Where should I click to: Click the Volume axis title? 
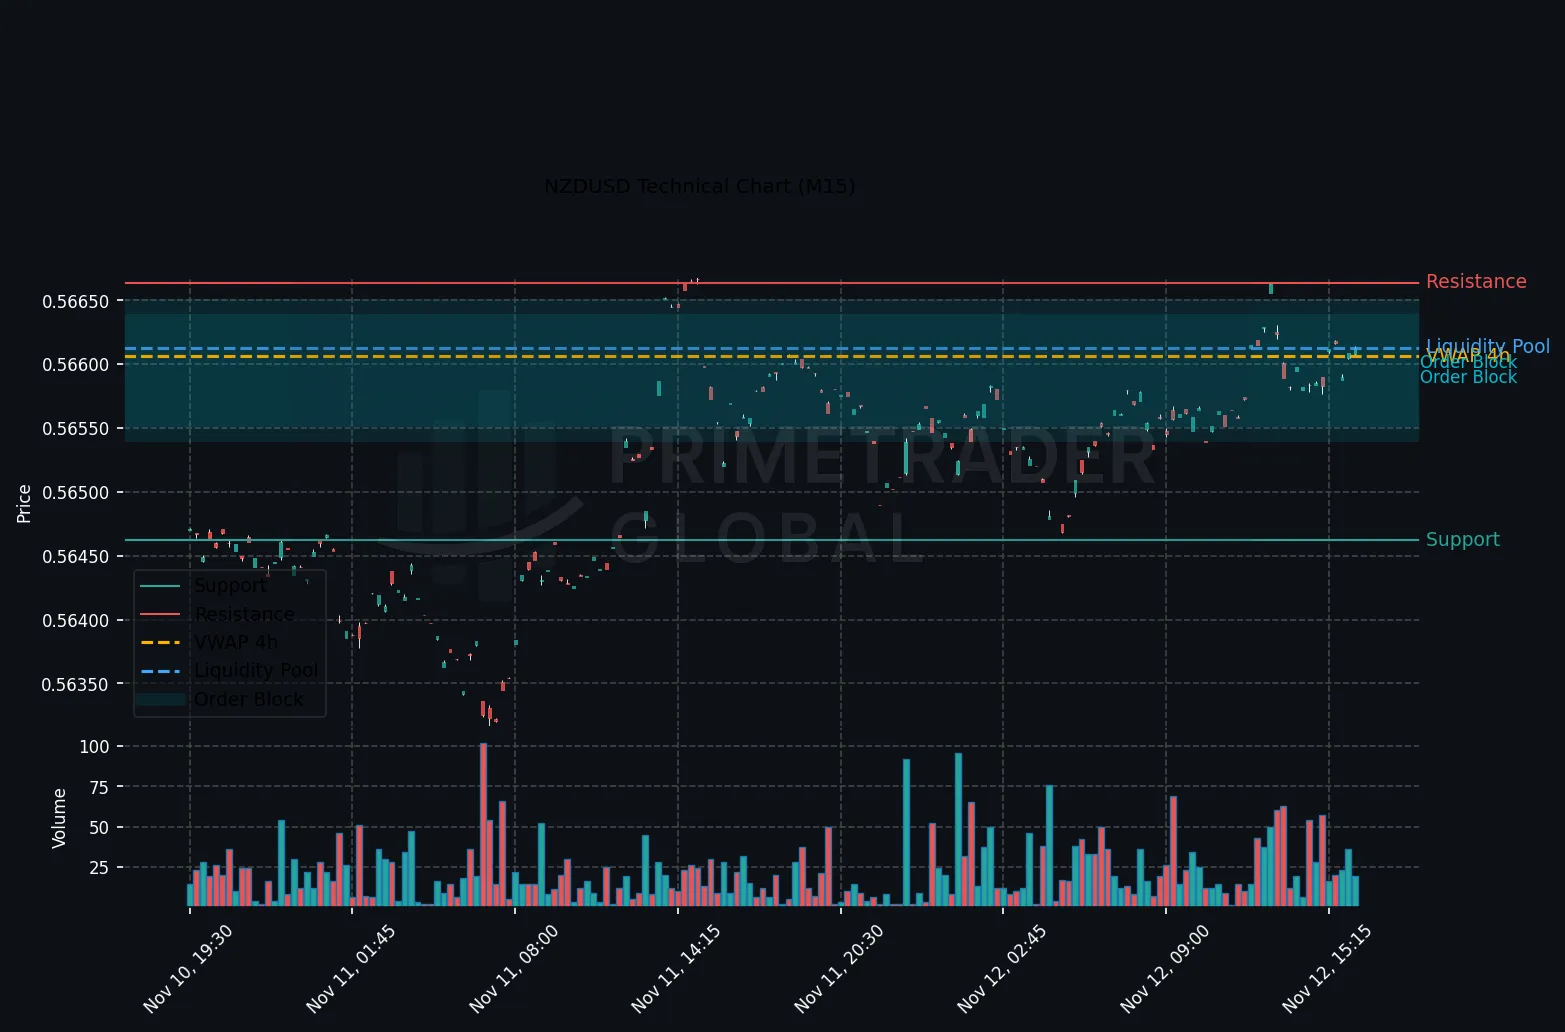pos(59,818)
